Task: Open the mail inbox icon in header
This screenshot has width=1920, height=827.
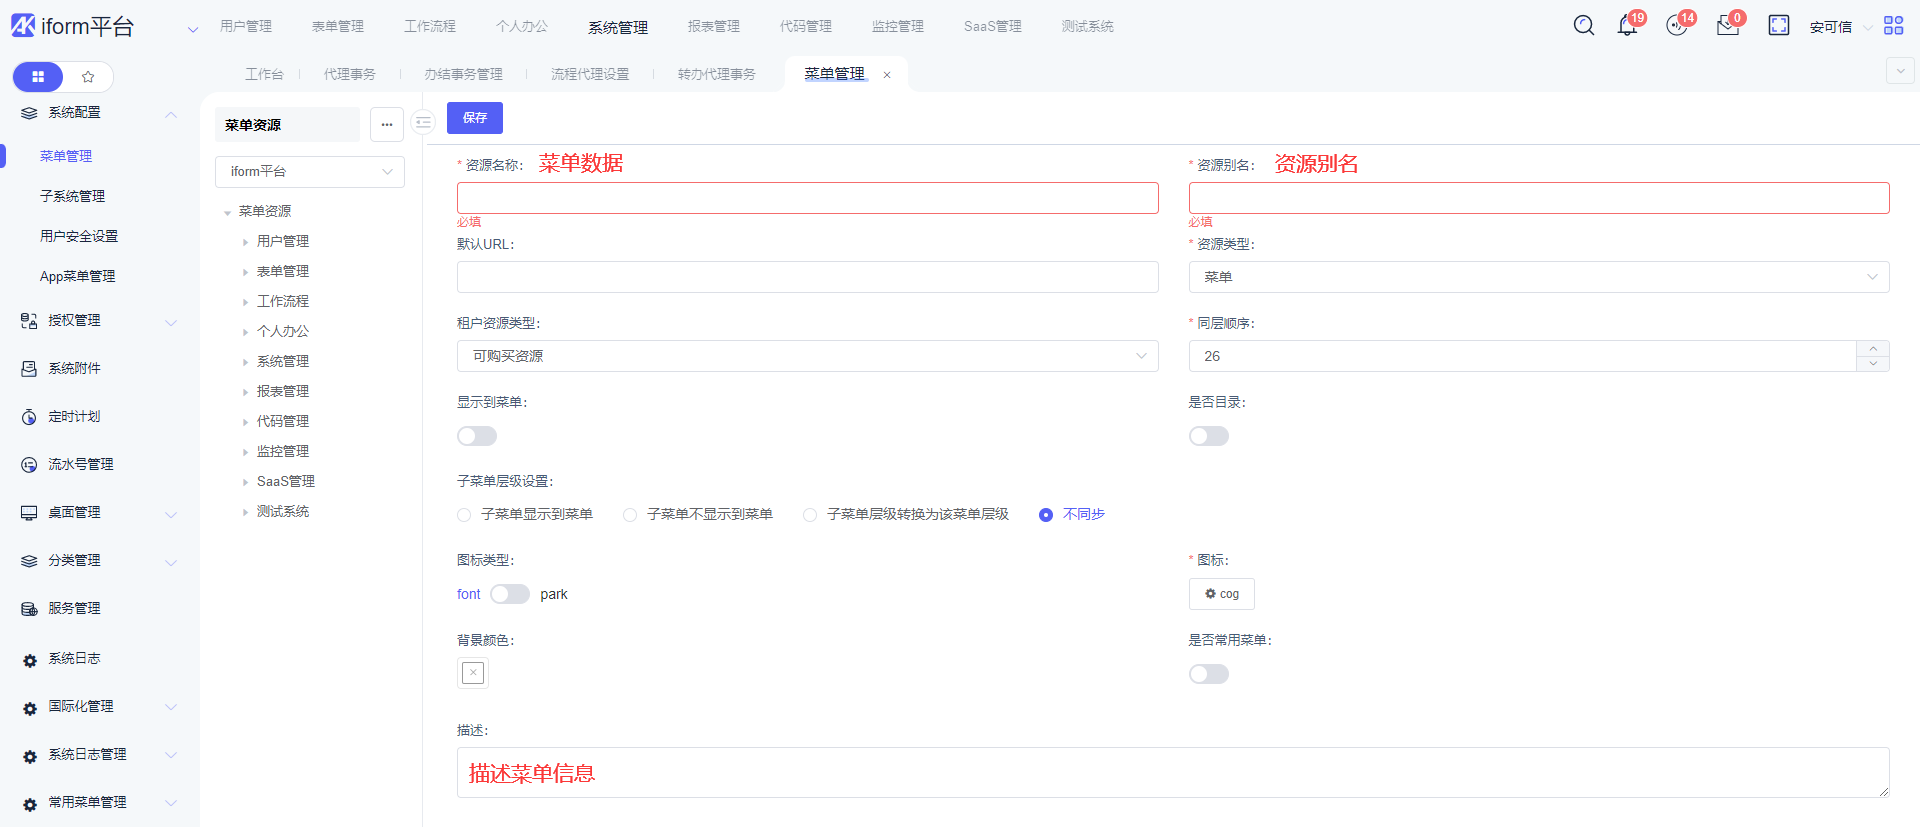Action: click(1727, 26)
